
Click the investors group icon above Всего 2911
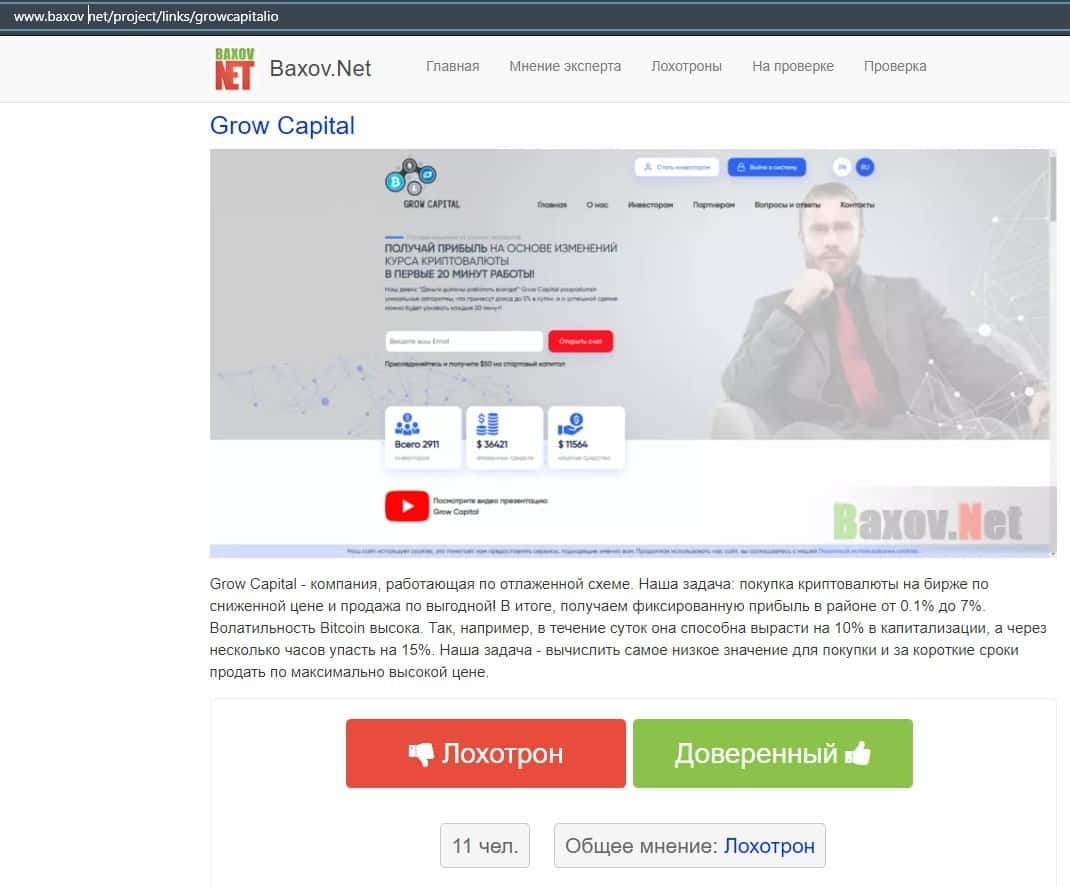coord(407,424)
